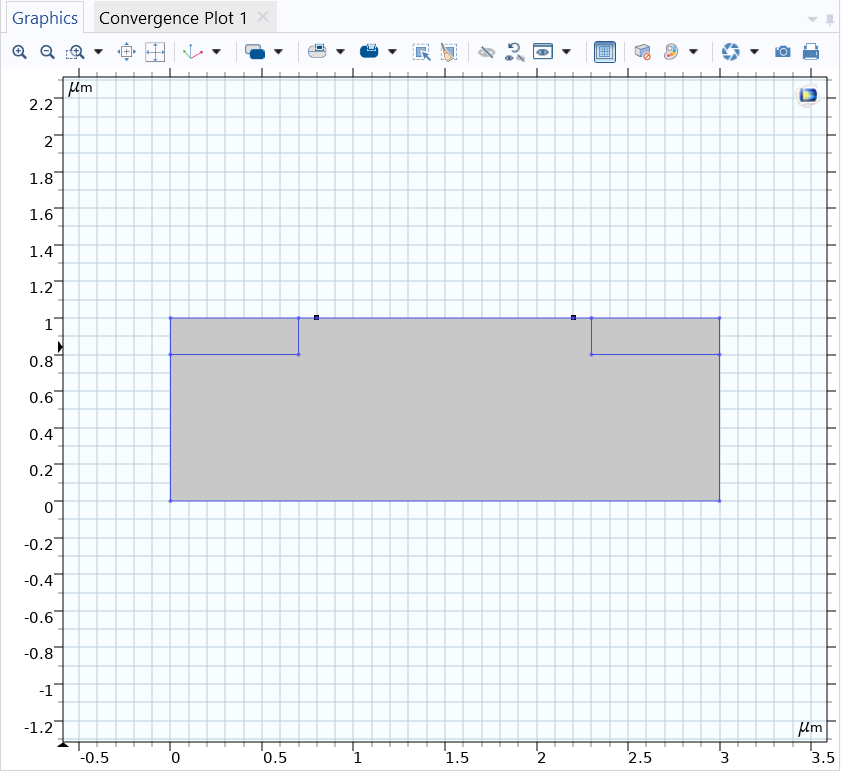Click the dark blue printer-shaped selection icon
This screenshot has width=841, height=772.
[369, 52]
